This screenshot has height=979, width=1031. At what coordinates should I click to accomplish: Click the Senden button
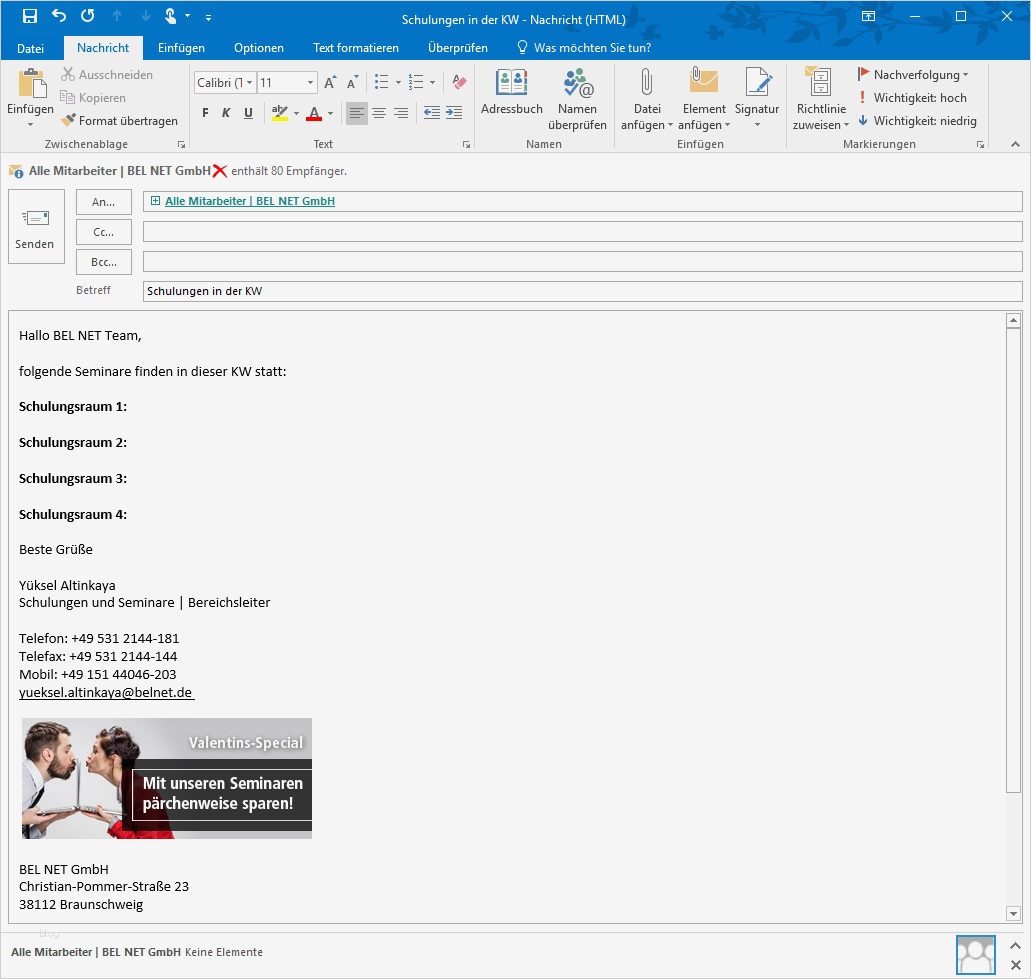(x=36, y=226)
